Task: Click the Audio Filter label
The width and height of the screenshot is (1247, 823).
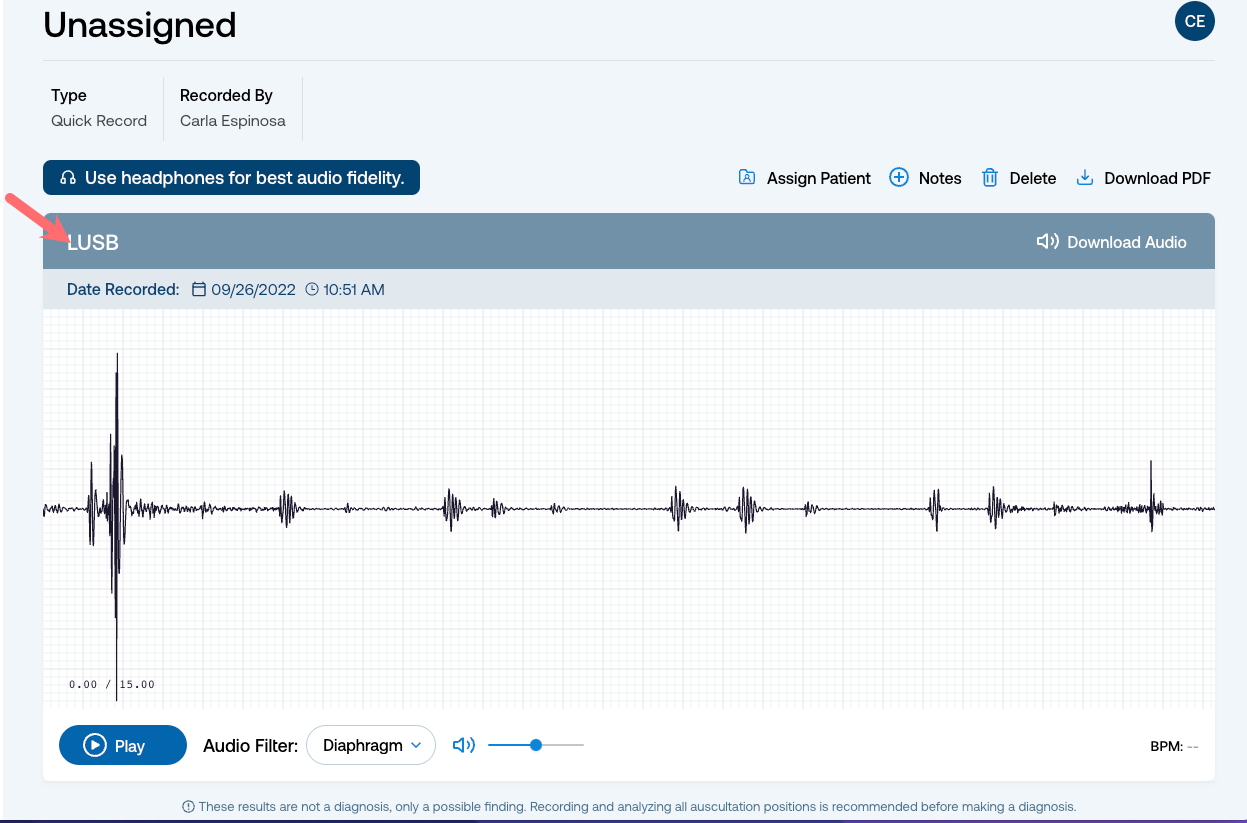Action: pyautogui.click(x=250, y=745)
